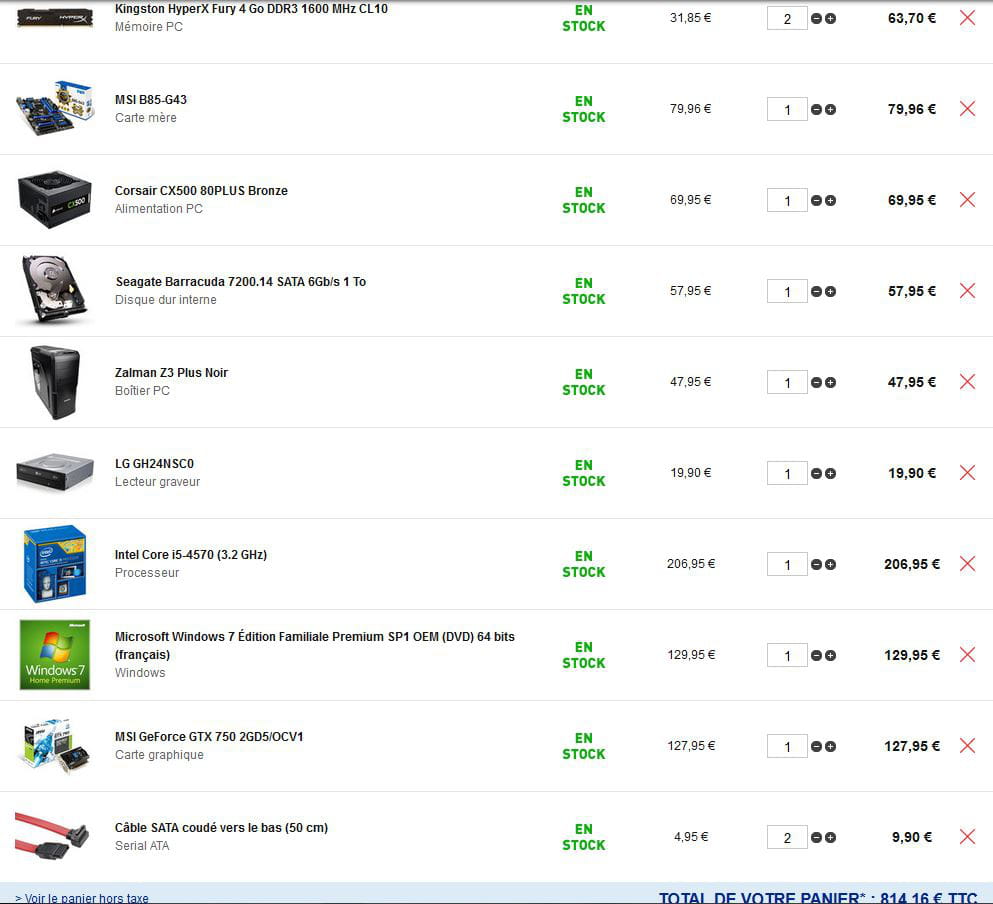
Task: Remove Intel Core i5-4570 from cart
Action: pyautogui.click(x=967, y=564)
